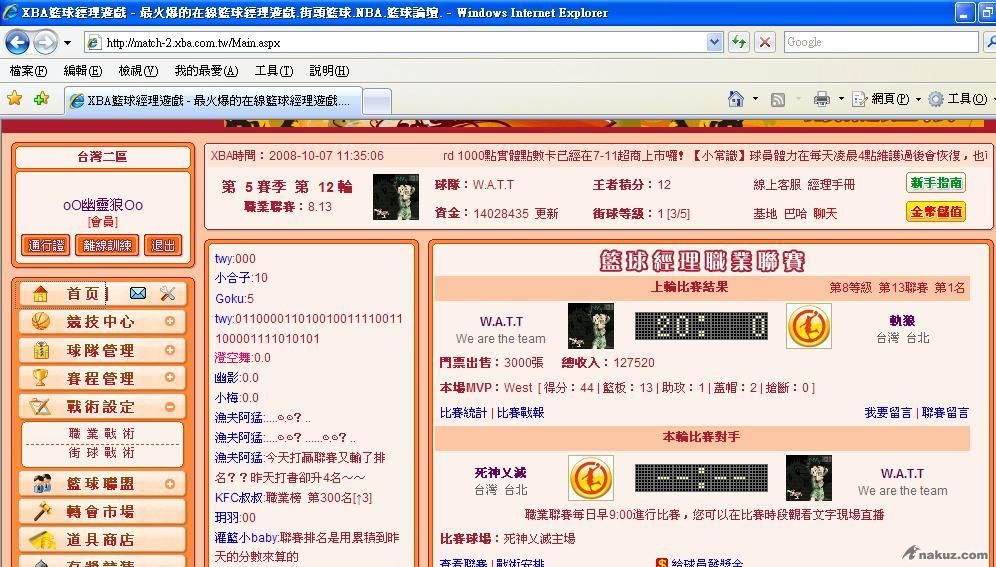Expand the 球隊管理 plus toggle

170,350
